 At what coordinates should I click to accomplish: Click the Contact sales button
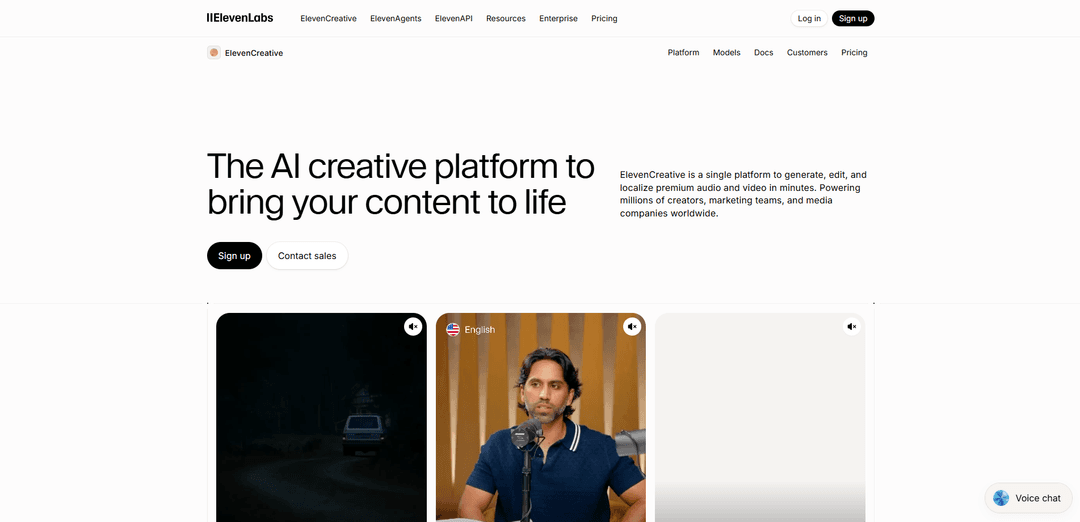point(307,255)
